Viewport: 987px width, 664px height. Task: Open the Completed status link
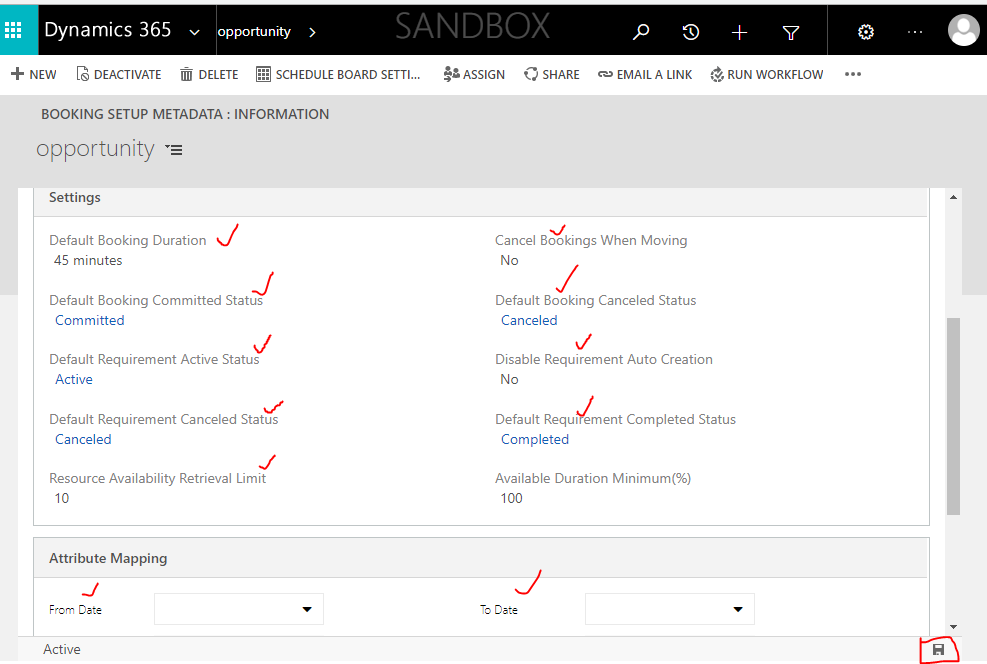pyautogui.click(x=535, y=439)
